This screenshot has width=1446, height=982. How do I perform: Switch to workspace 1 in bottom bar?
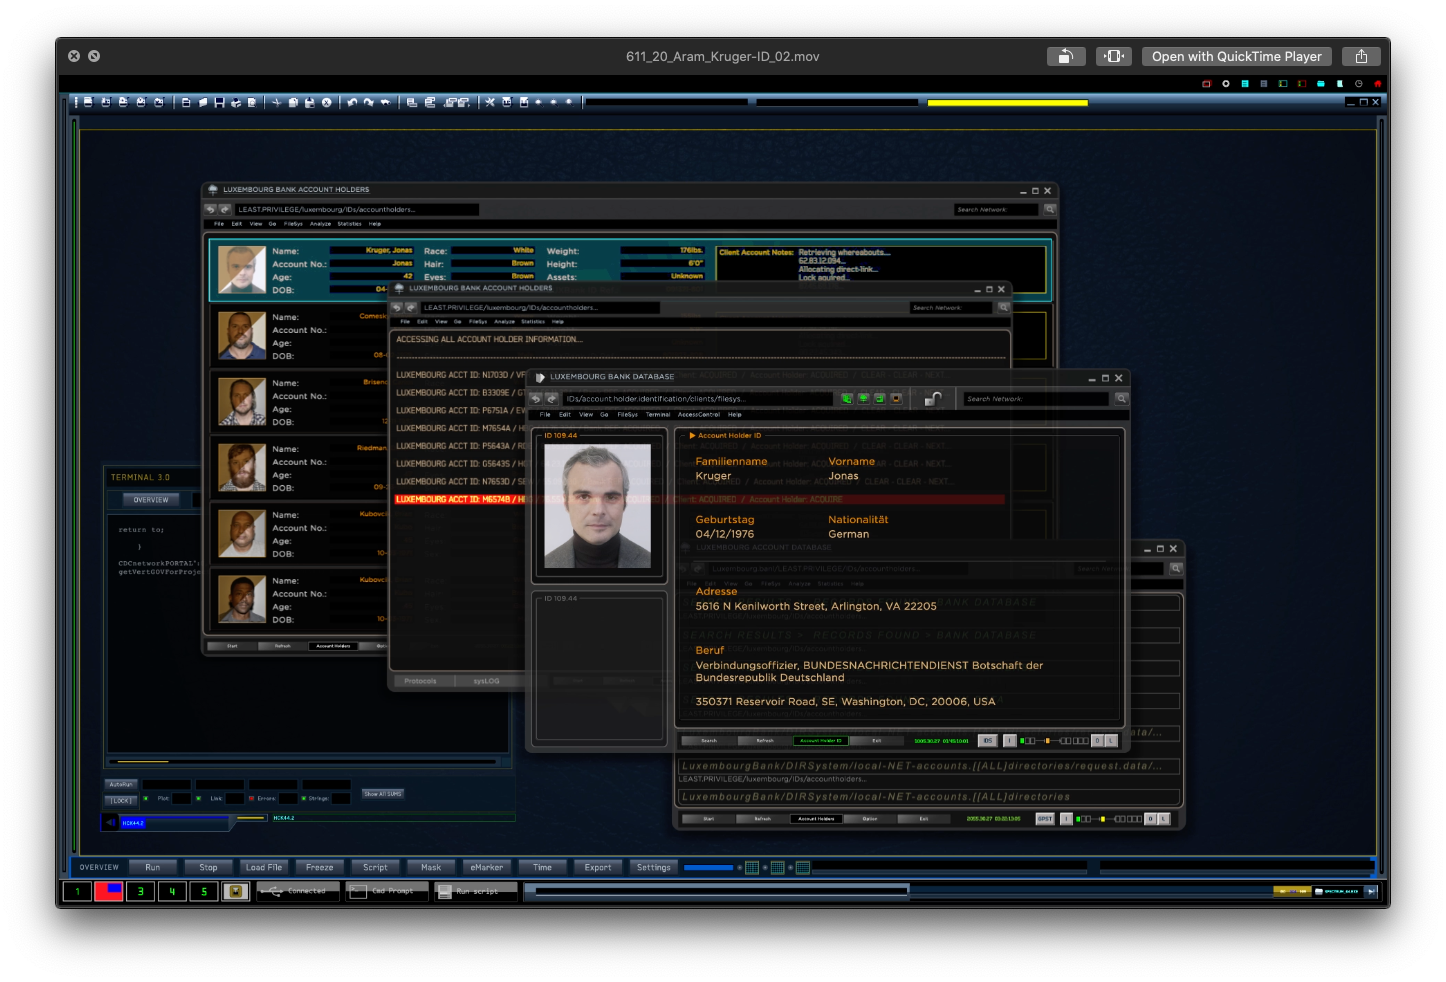(x=77, y=891)
